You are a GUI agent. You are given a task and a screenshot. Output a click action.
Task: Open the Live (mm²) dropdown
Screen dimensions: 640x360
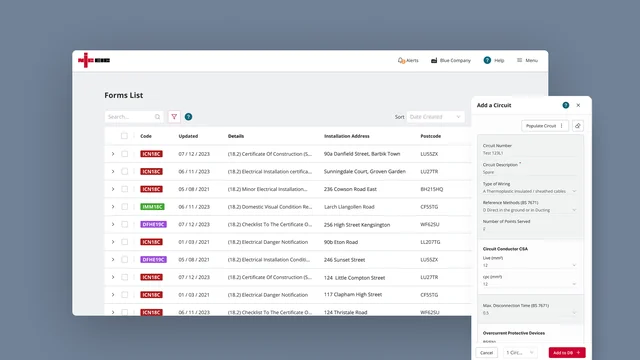tap(529, 265)
